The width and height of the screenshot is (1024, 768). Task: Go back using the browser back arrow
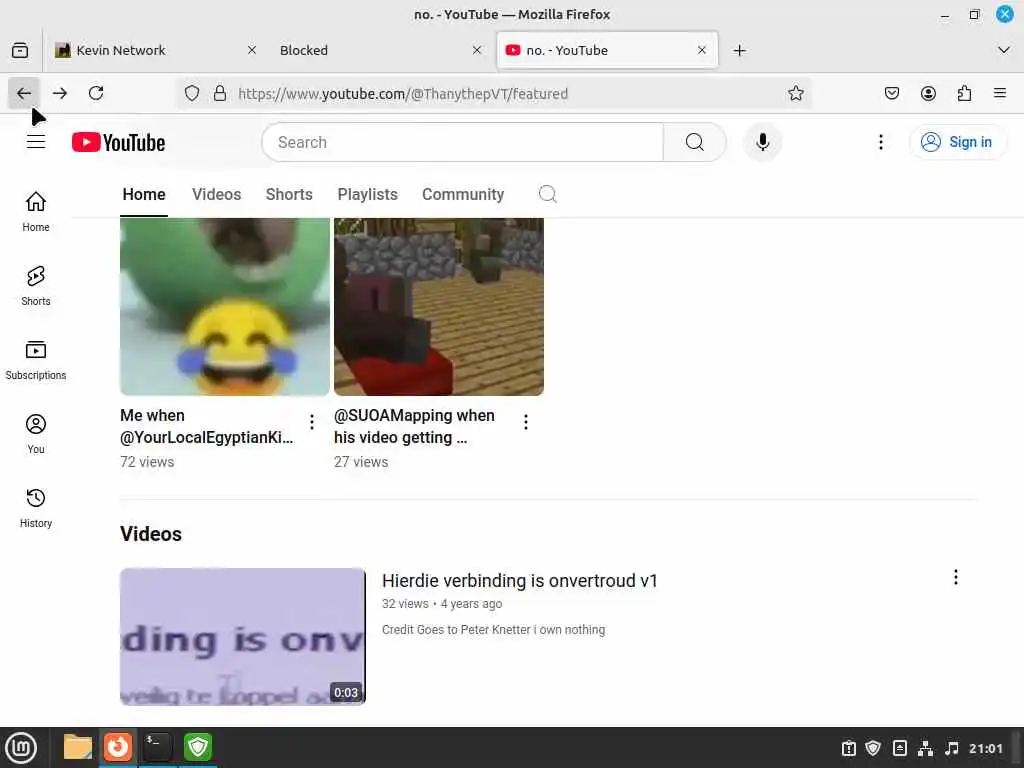click(x=24, y=93)
